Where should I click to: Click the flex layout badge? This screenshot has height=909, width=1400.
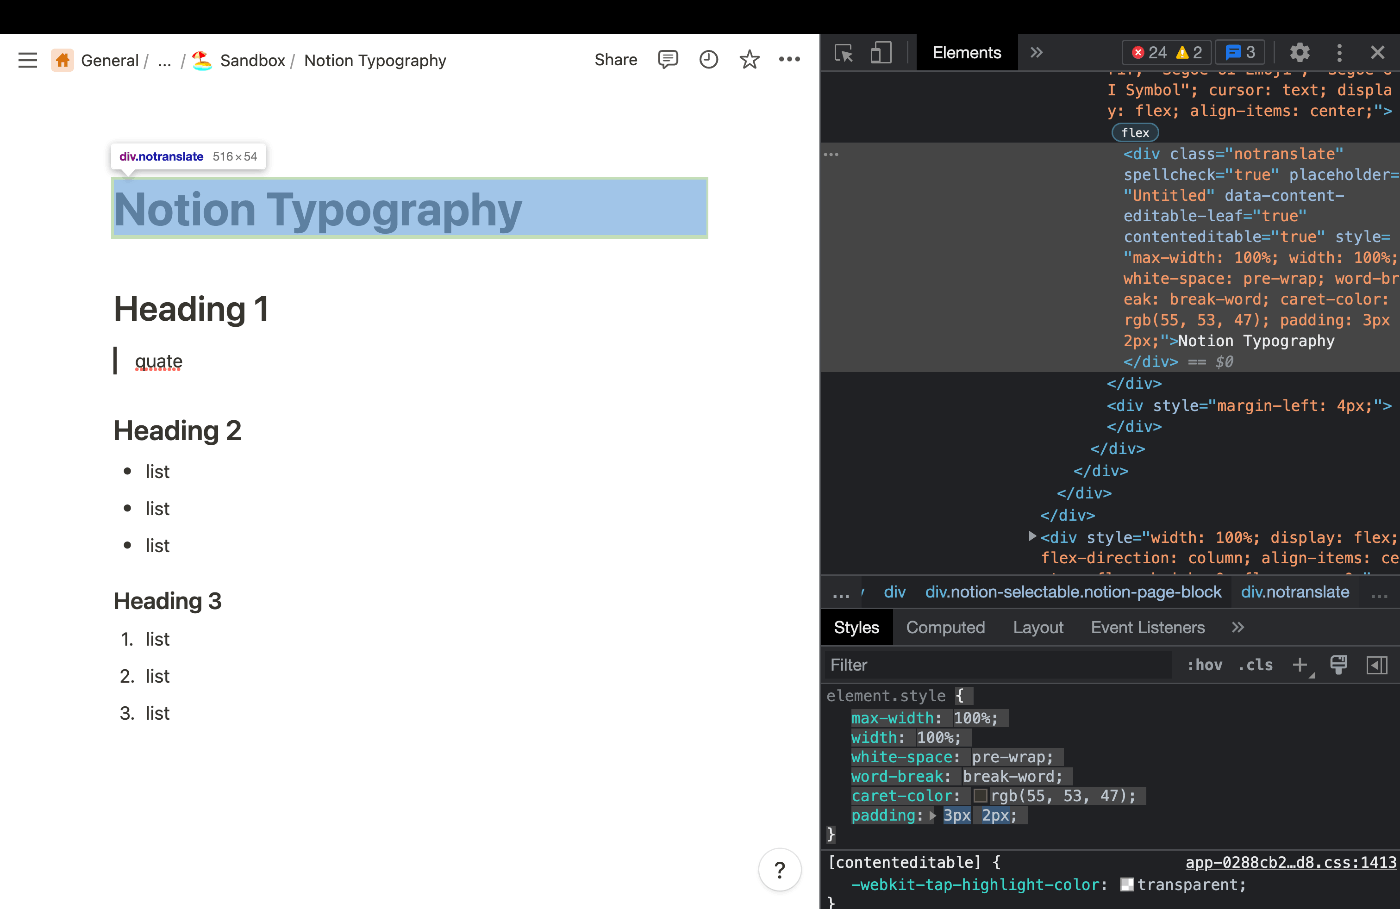(1135, 132)
